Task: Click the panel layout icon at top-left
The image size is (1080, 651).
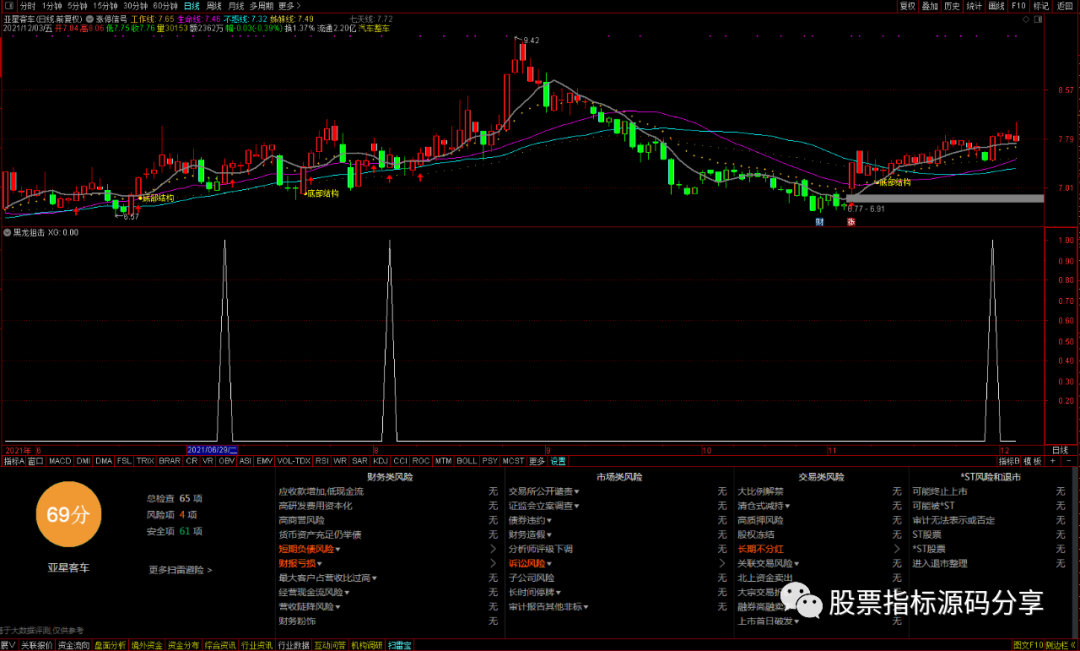Action: click(9, 6)
